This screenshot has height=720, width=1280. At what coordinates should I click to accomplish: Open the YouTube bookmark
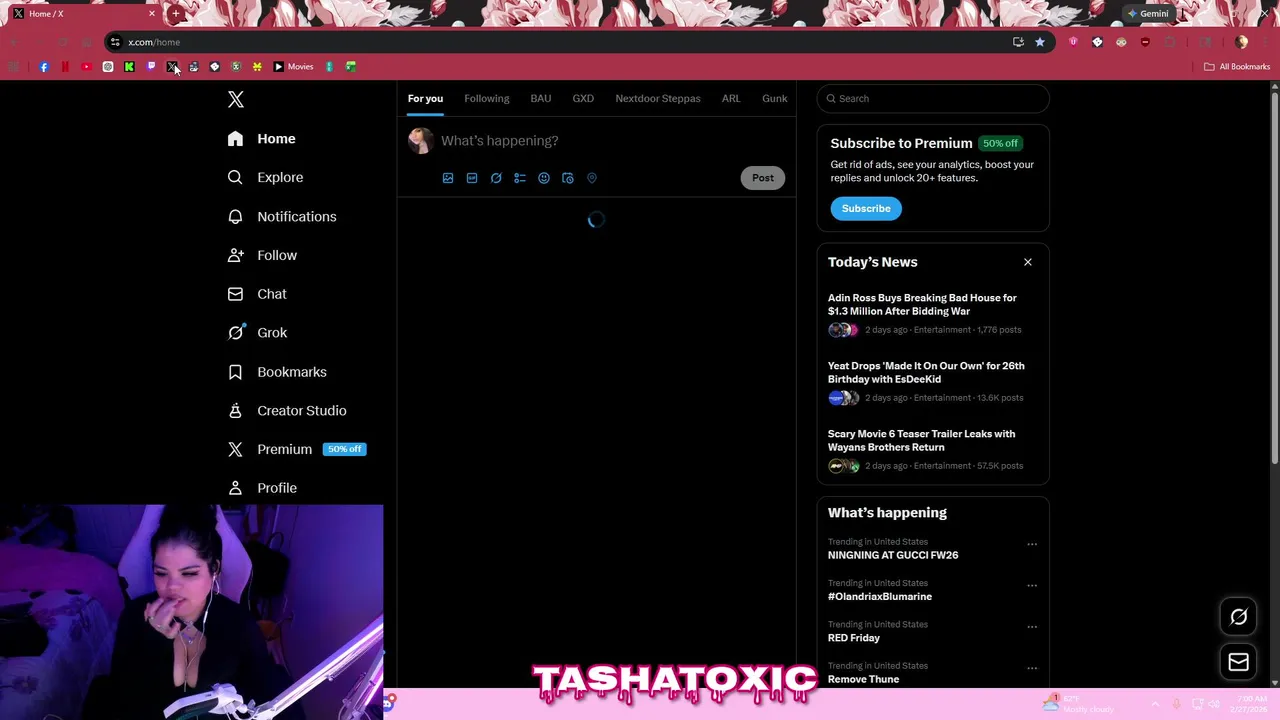(x=86, y=67)
